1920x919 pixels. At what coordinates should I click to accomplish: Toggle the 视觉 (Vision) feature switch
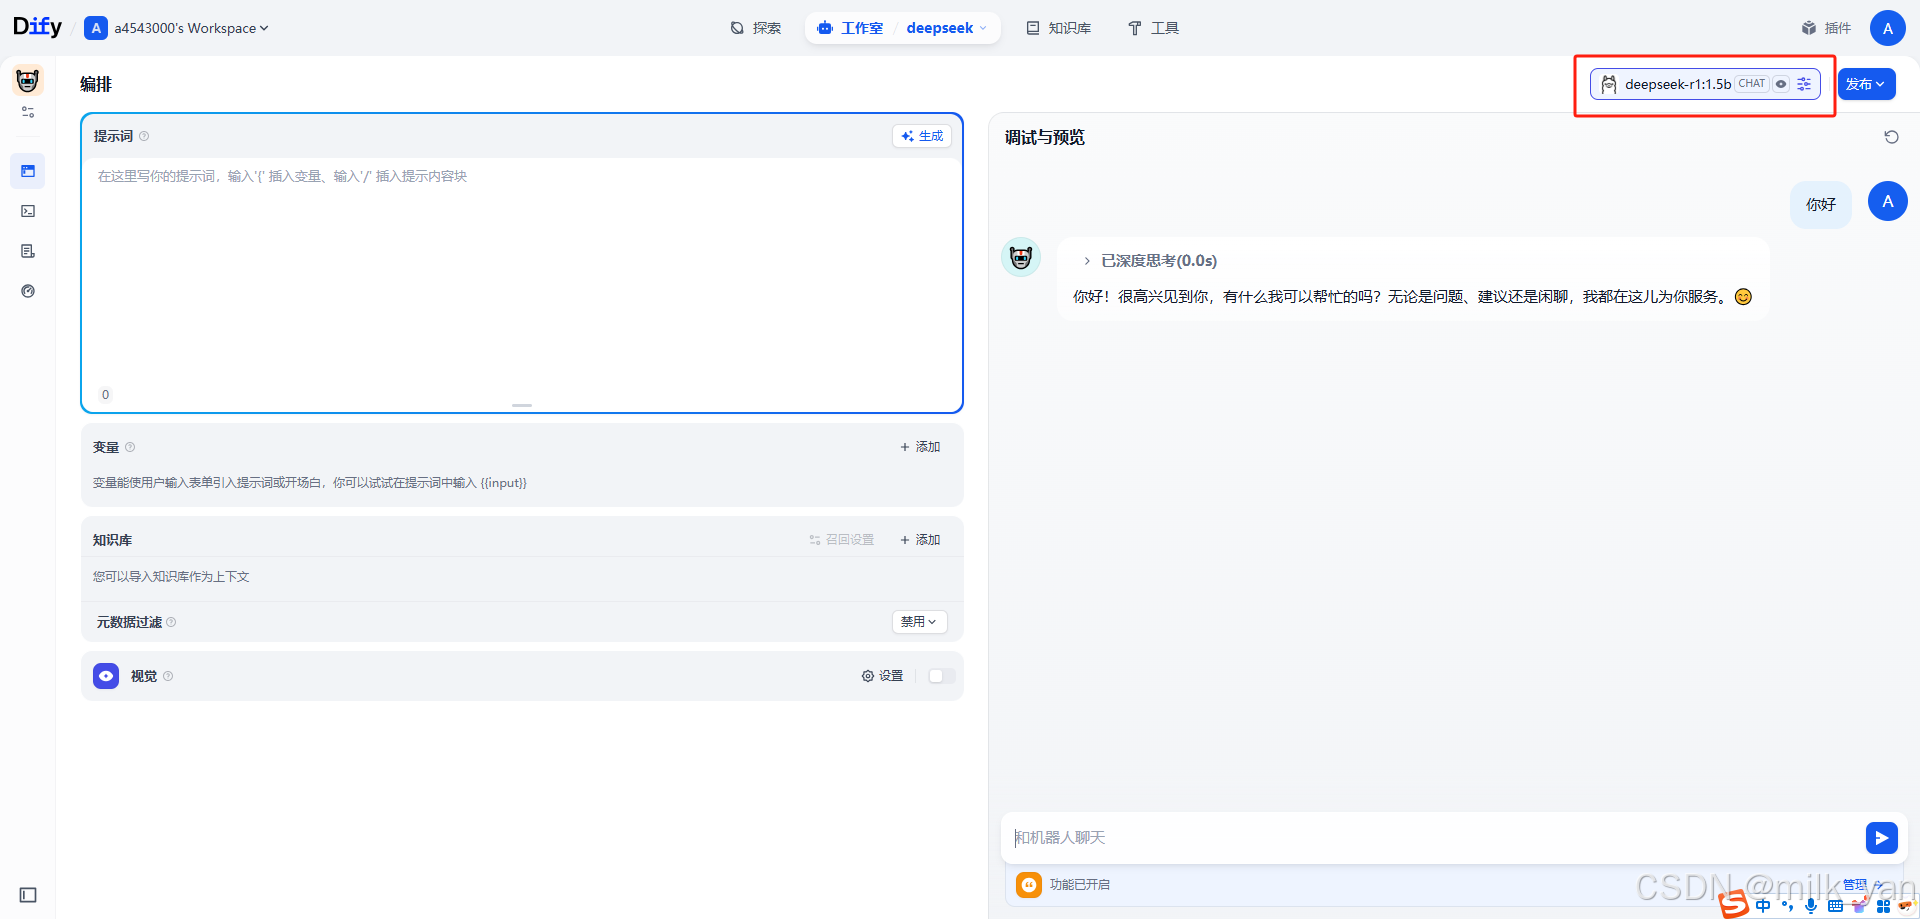938,675
